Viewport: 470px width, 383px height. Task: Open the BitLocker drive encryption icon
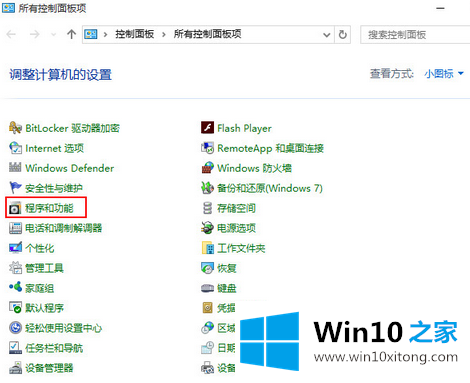click(x=15, y=128)
